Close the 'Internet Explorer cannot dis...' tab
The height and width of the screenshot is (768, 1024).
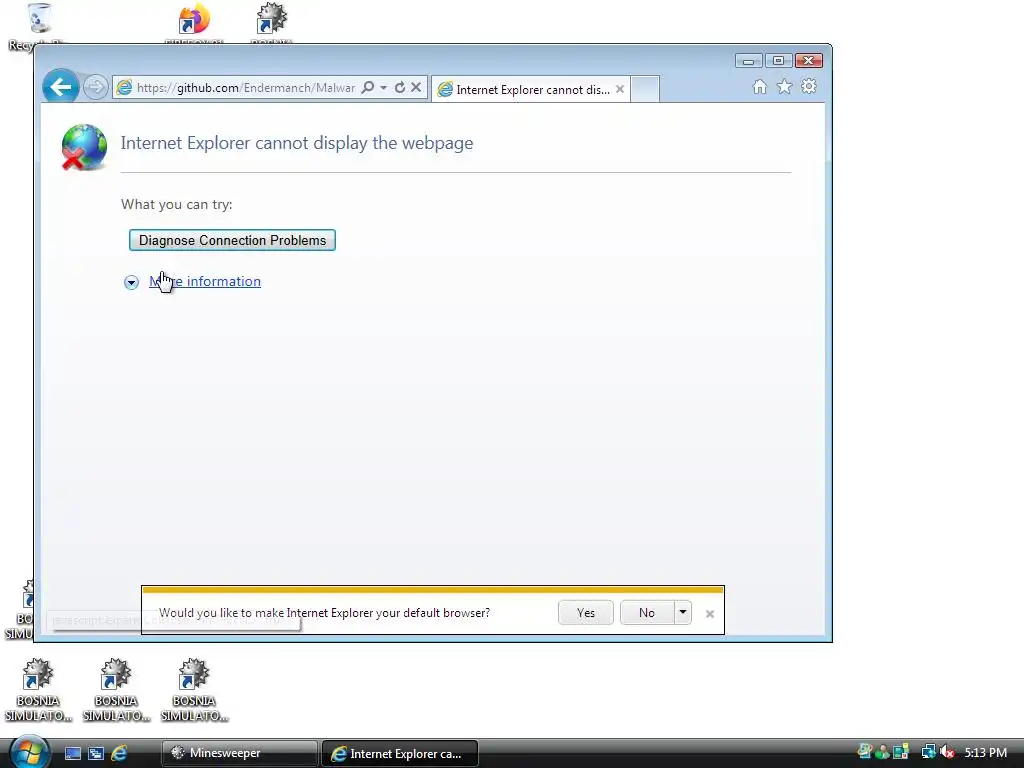tap(620, 89)
